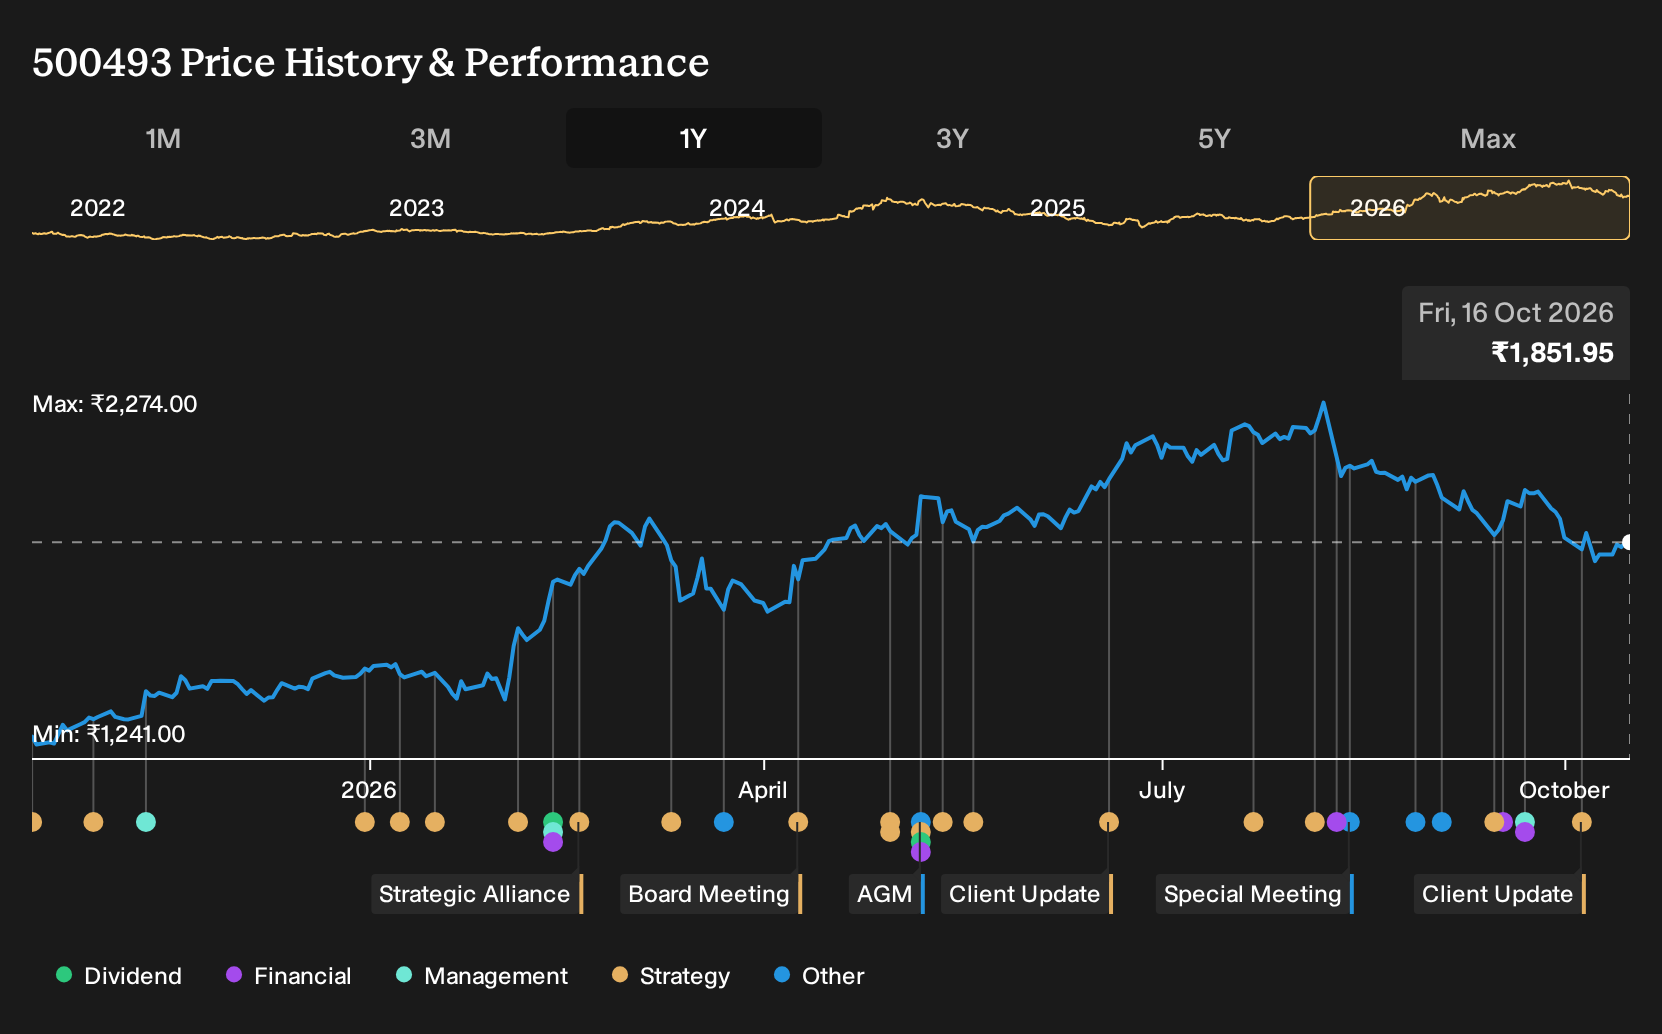Switch to the 3Y time range
Screen dimensions: 1662x1034
952,138
